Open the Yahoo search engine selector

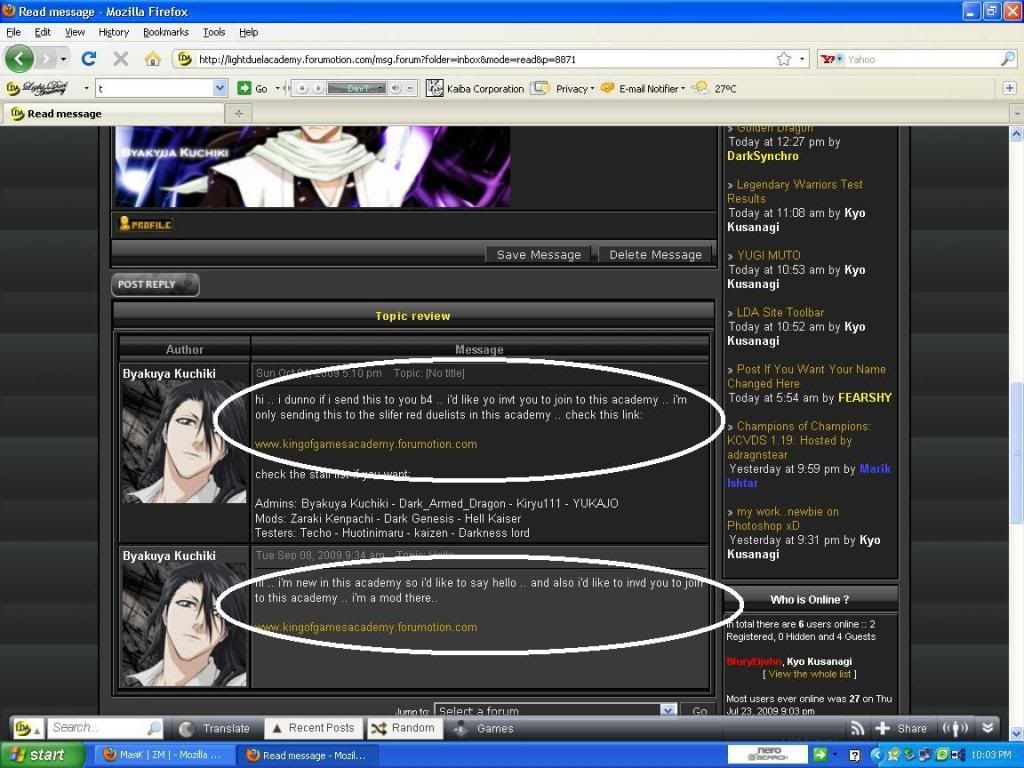click(831, 59)
